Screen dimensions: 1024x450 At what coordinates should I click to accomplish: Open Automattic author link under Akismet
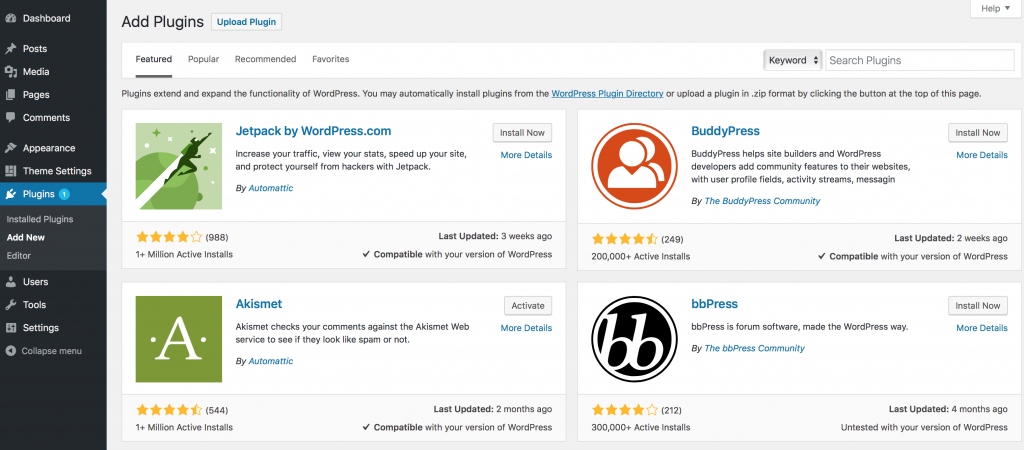[x=270, y=361]
